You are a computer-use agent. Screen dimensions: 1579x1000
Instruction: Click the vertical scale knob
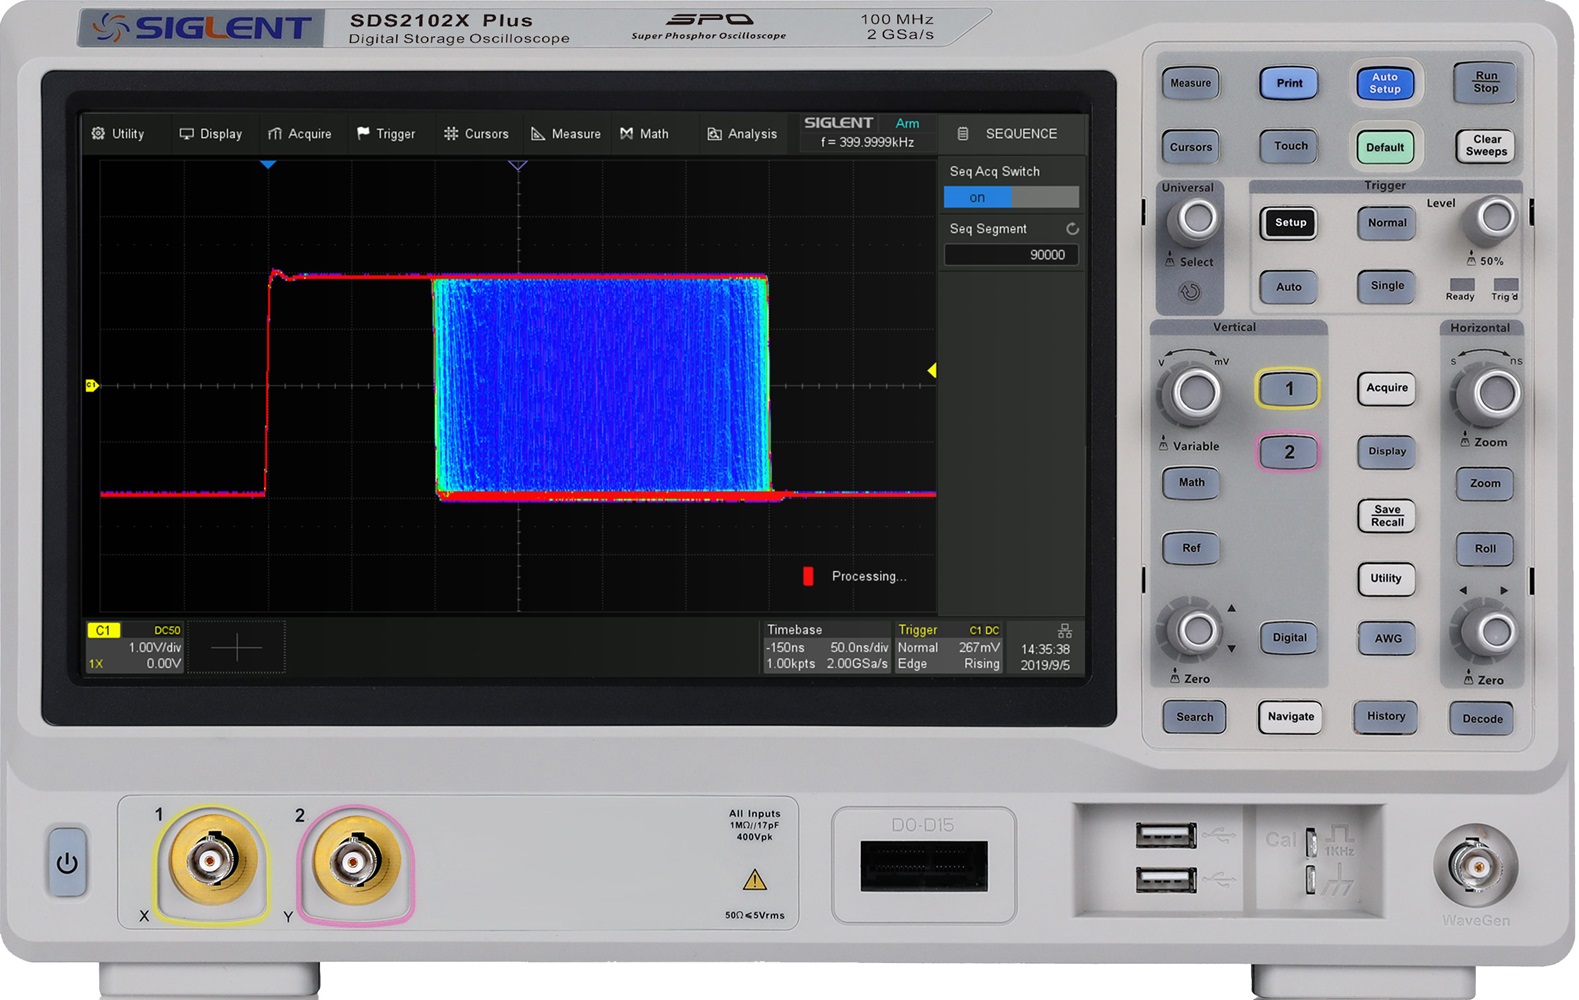point(1195,394)
